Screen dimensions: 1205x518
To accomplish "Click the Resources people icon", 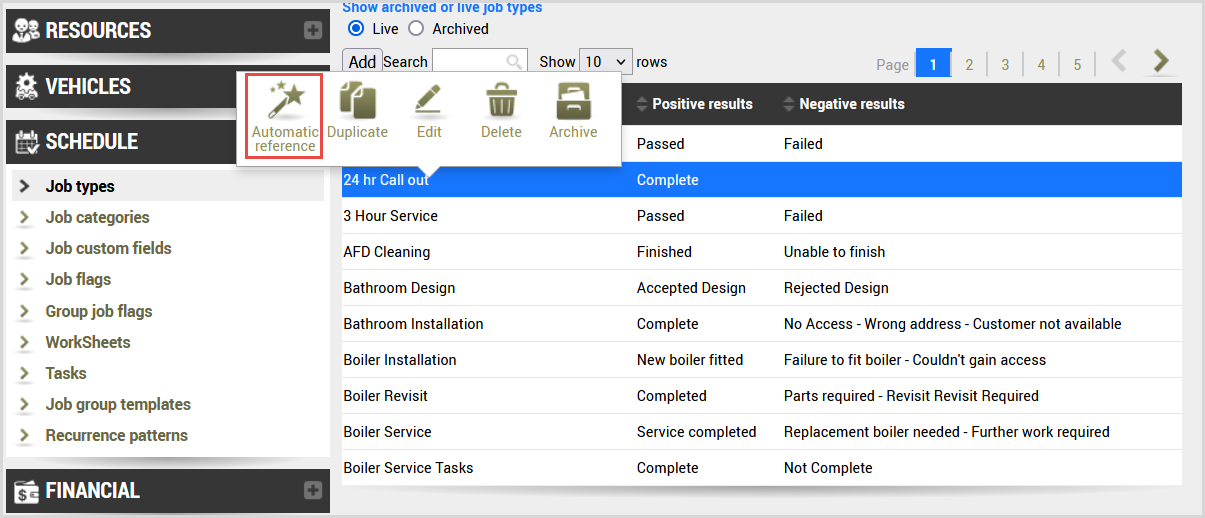I will click(x=25, y=30).
